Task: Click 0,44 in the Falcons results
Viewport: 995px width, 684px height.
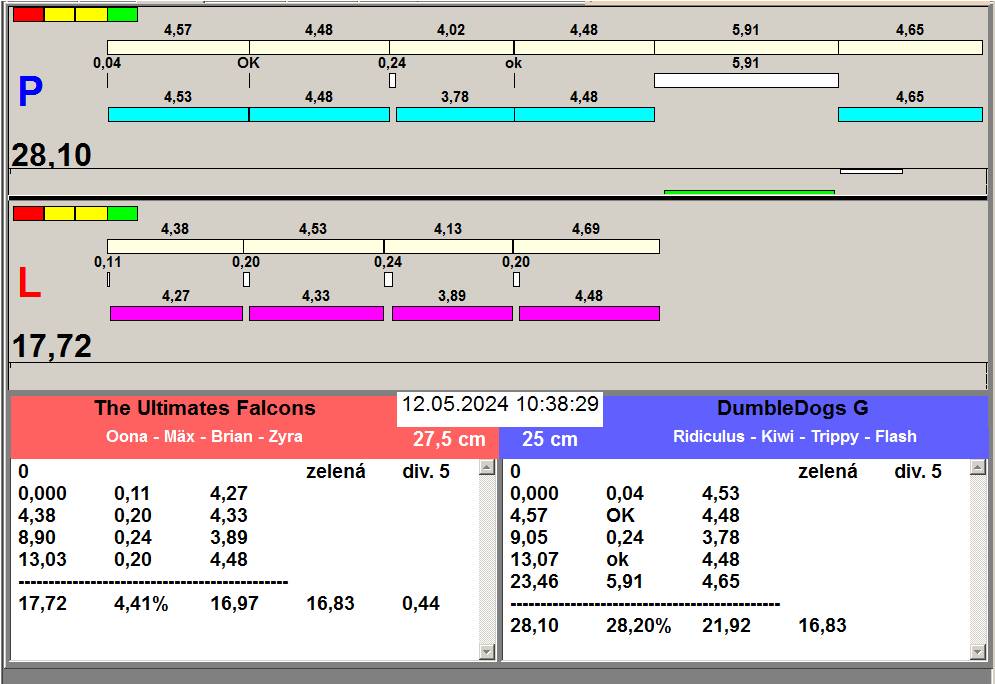Action: (x=421, y=603)
